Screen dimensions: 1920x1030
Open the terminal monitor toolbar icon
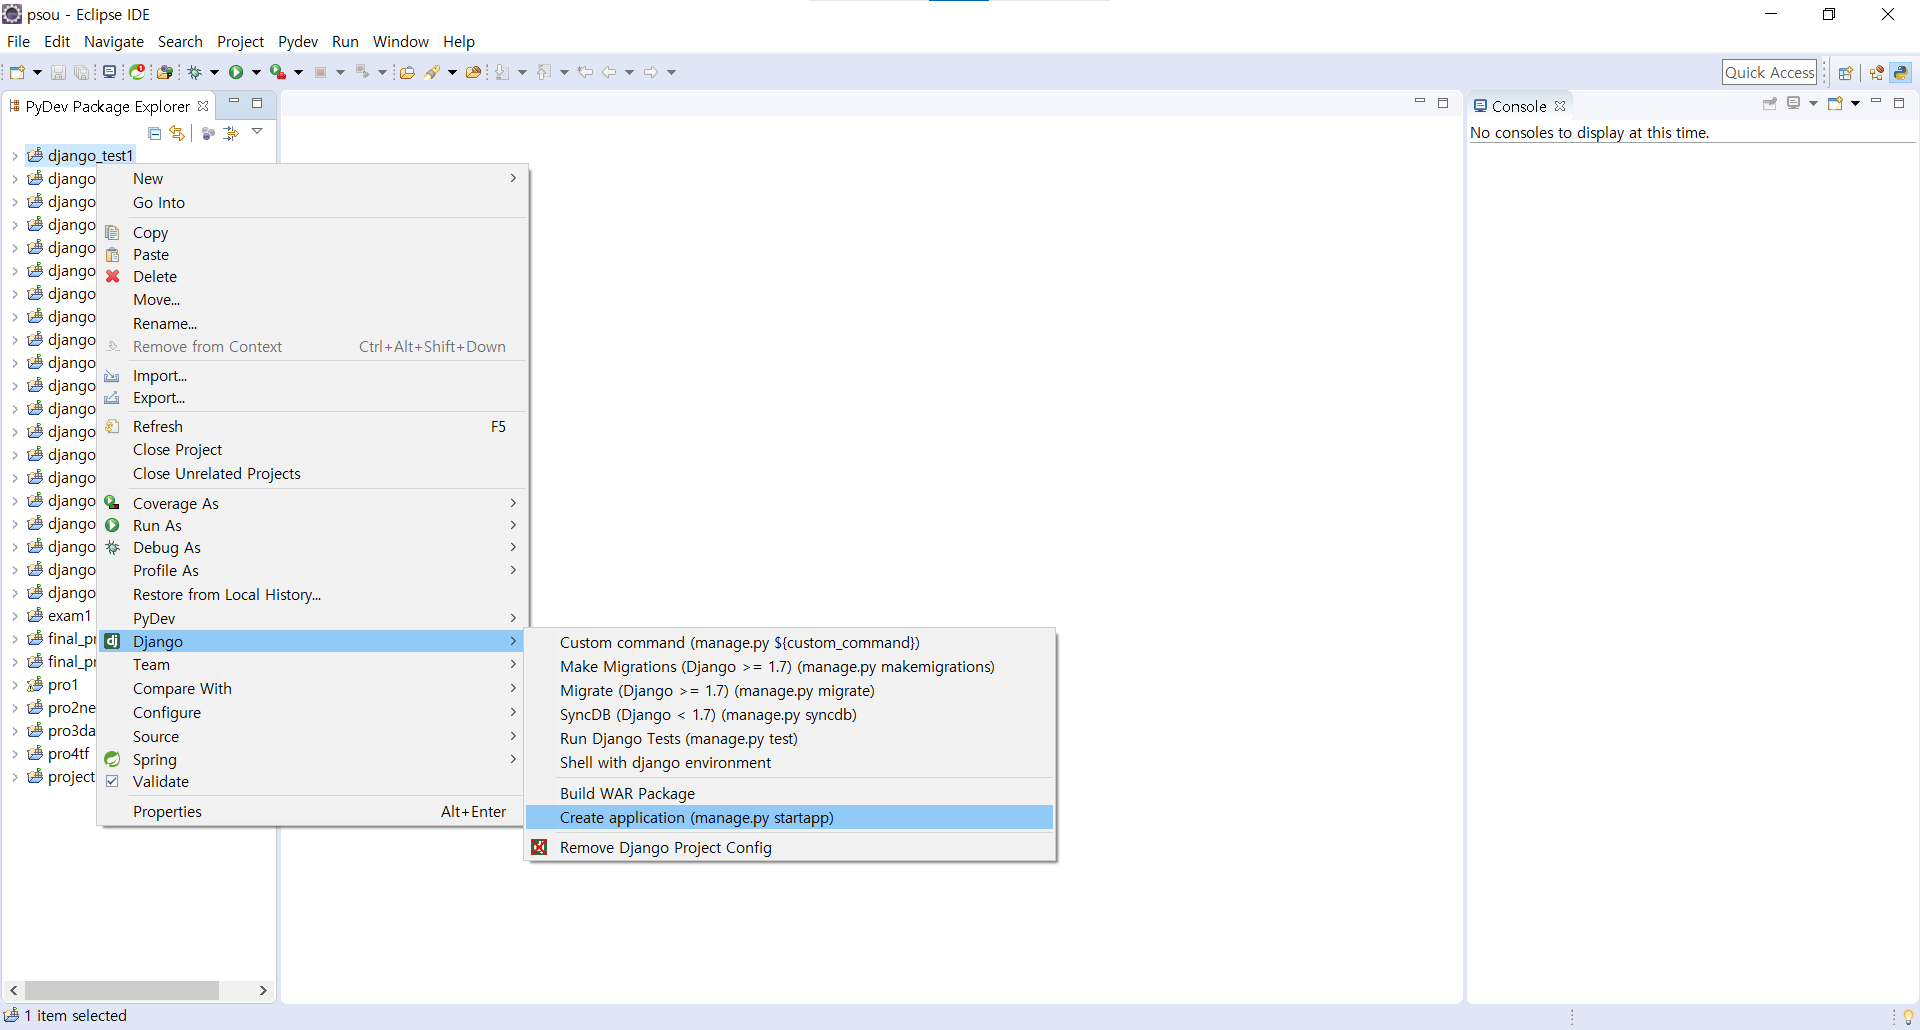point(109,72)
